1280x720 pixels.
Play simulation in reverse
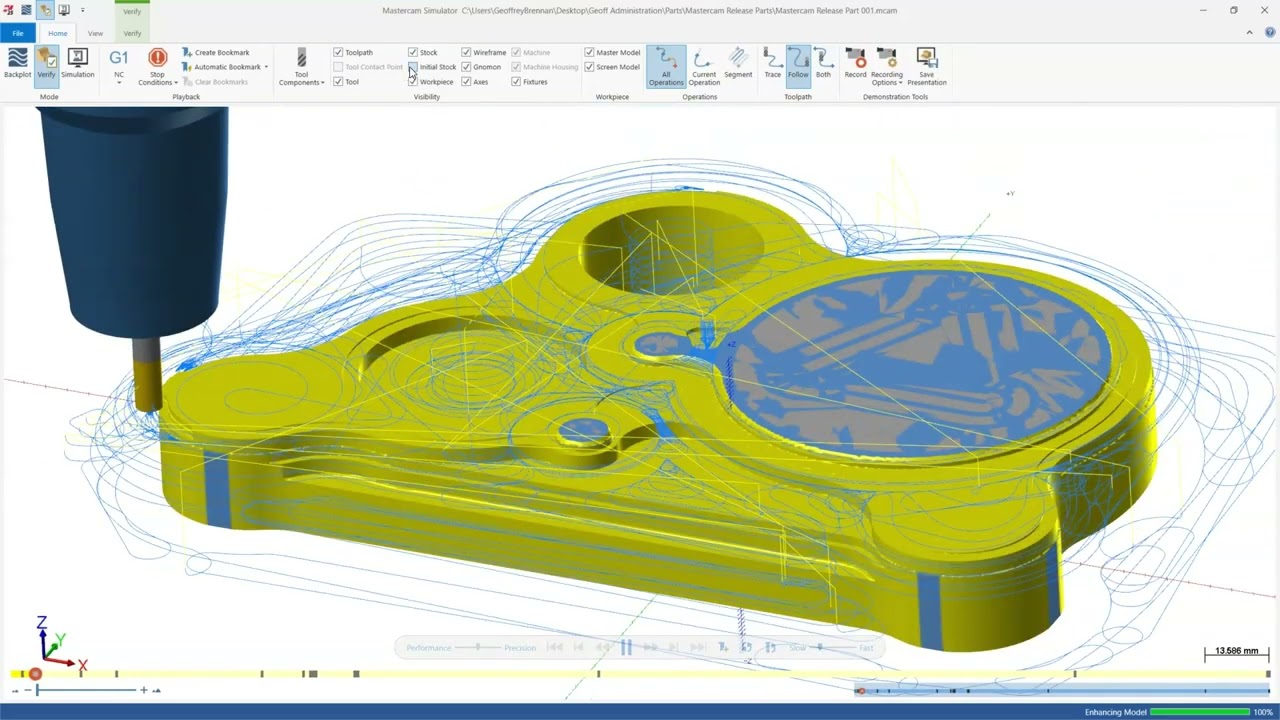click(602, 648)
